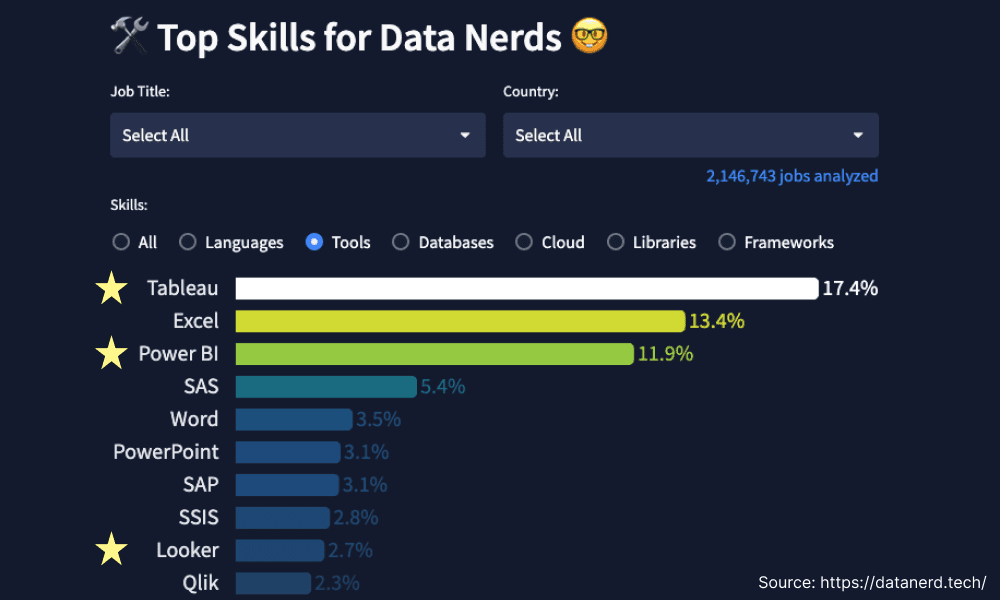Click the yellow star beside Tableau
This screenshot has width=1000, height=600.
[x=111, y=288]
